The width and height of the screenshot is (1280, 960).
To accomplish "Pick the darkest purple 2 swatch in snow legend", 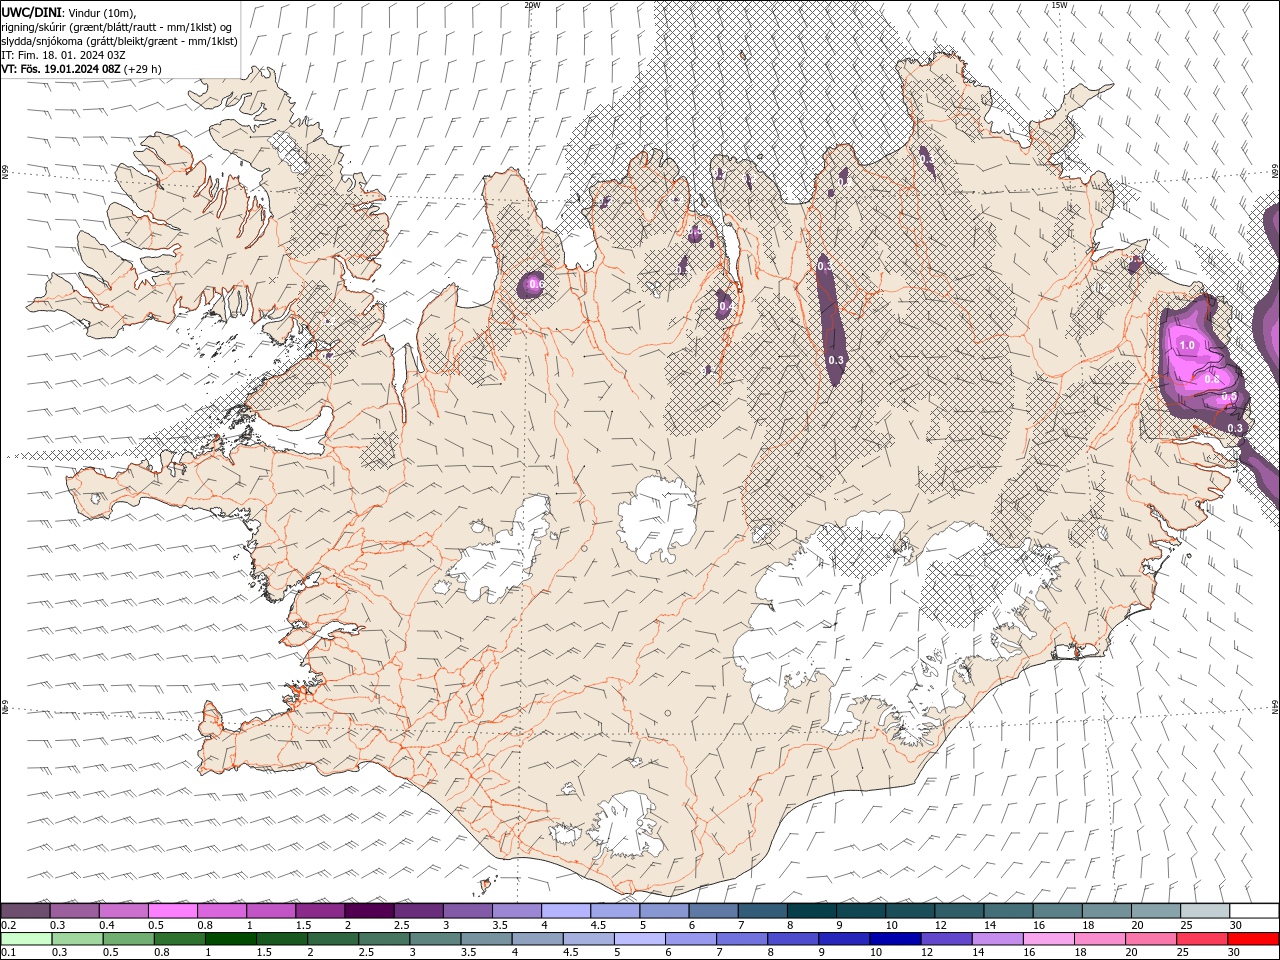I will tap(369, 911).
